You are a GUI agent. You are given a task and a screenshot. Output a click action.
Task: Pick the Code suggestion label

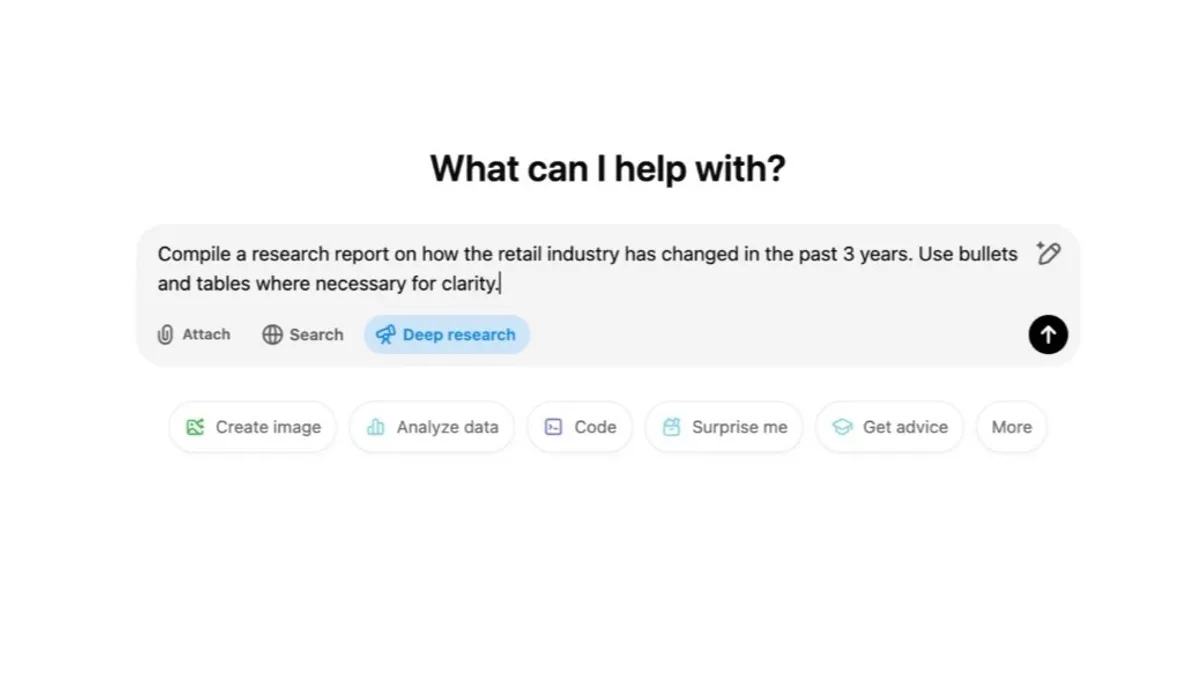click(595, 427)
